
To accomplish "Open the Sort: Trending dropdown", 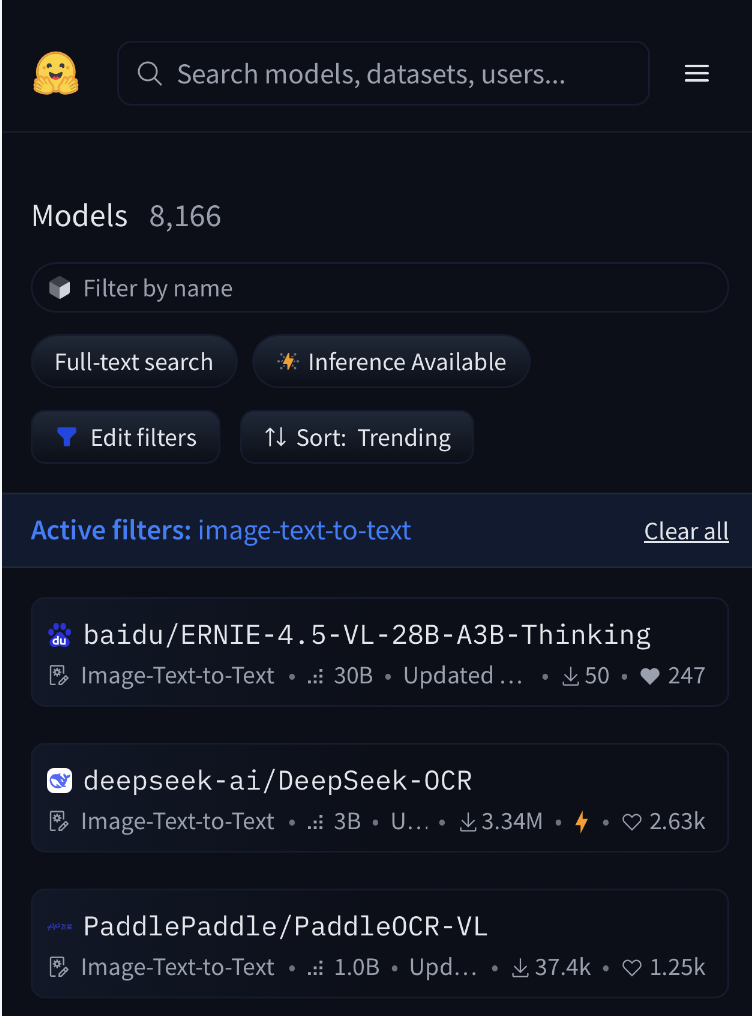I will (x=357, y=438).
